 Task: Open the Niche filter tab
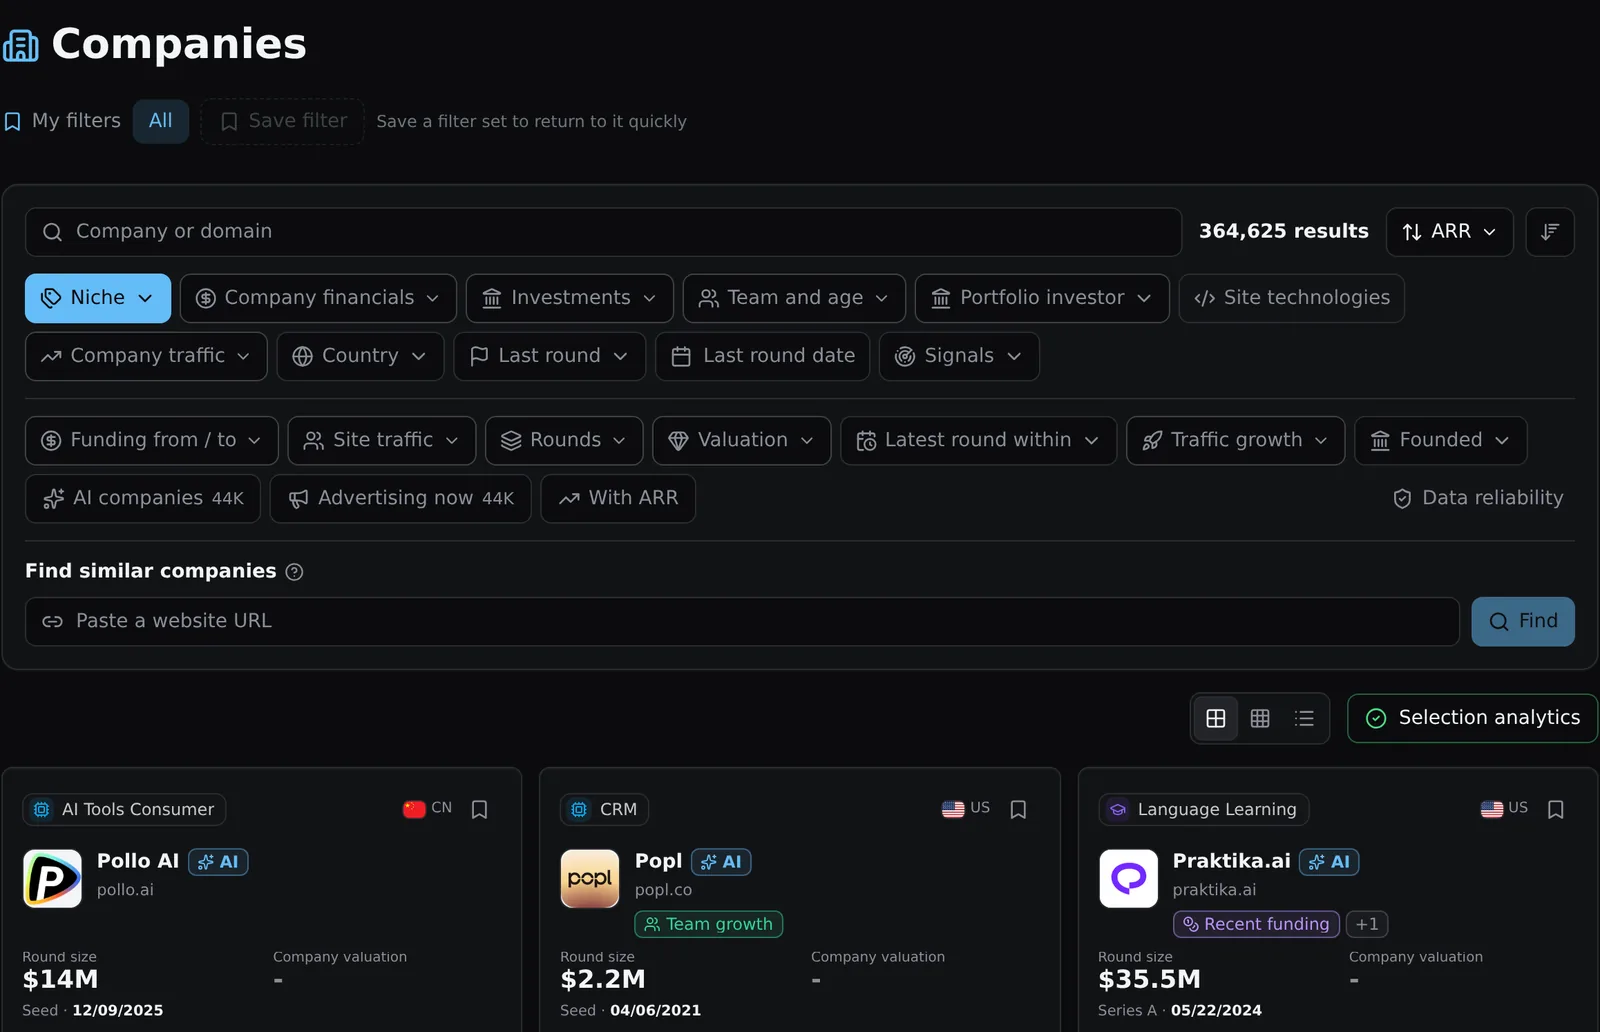tap(98, 298)
